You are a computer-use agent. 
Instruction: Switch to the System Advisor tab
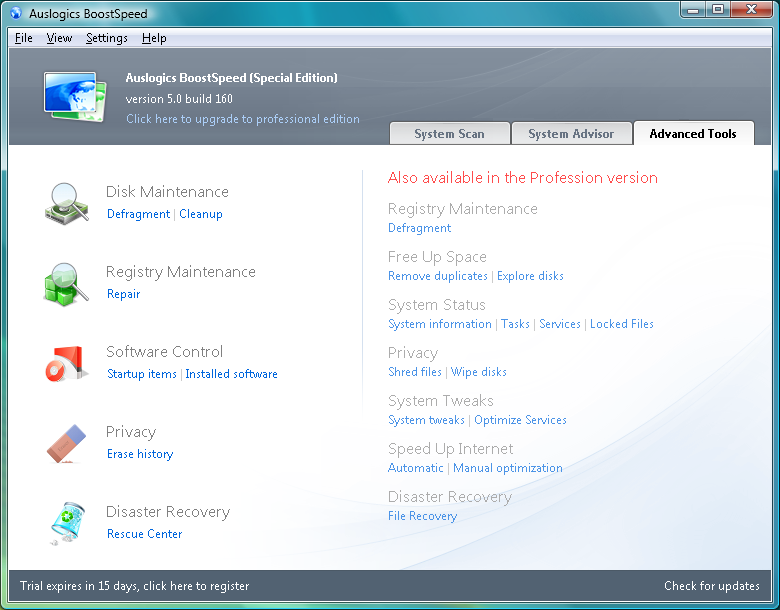click(x=571, y=134)
